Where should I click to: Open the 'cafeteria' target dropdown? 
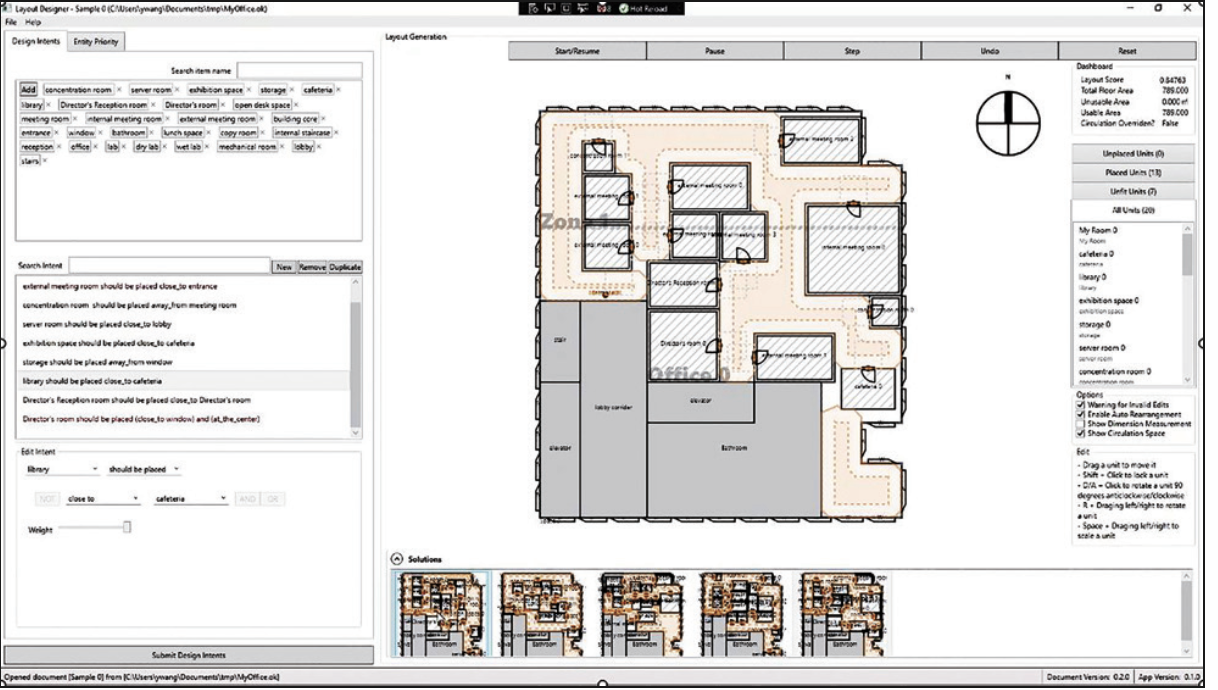point(190,497)
